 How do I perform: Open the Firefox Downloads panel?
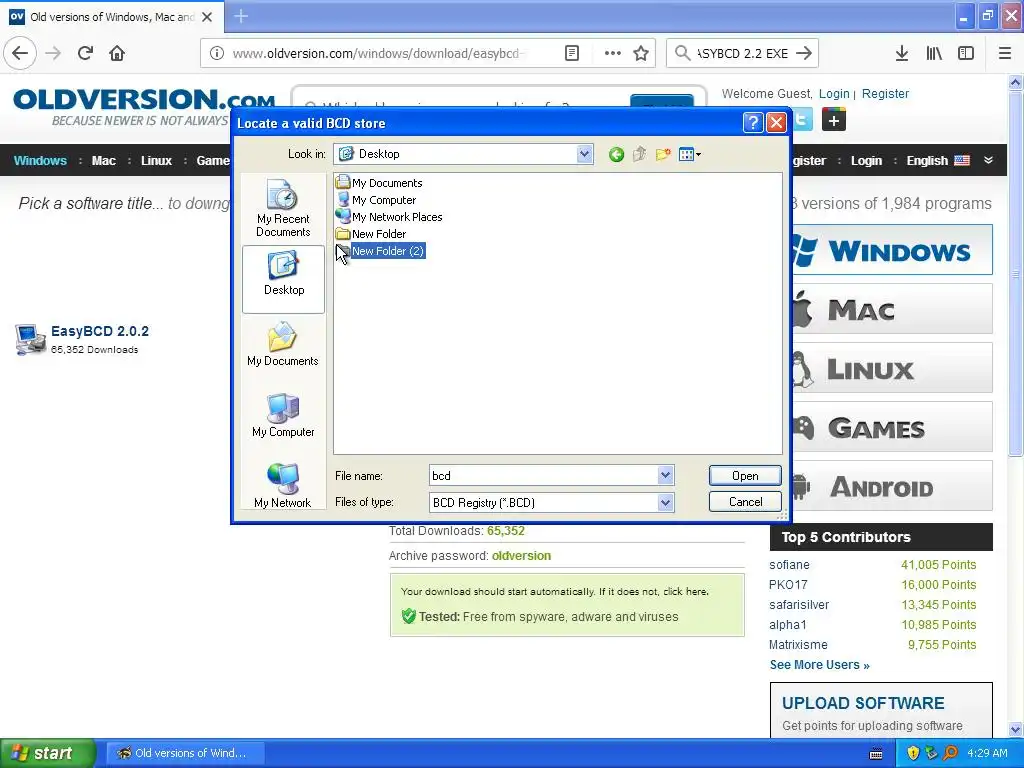(902, 53)
